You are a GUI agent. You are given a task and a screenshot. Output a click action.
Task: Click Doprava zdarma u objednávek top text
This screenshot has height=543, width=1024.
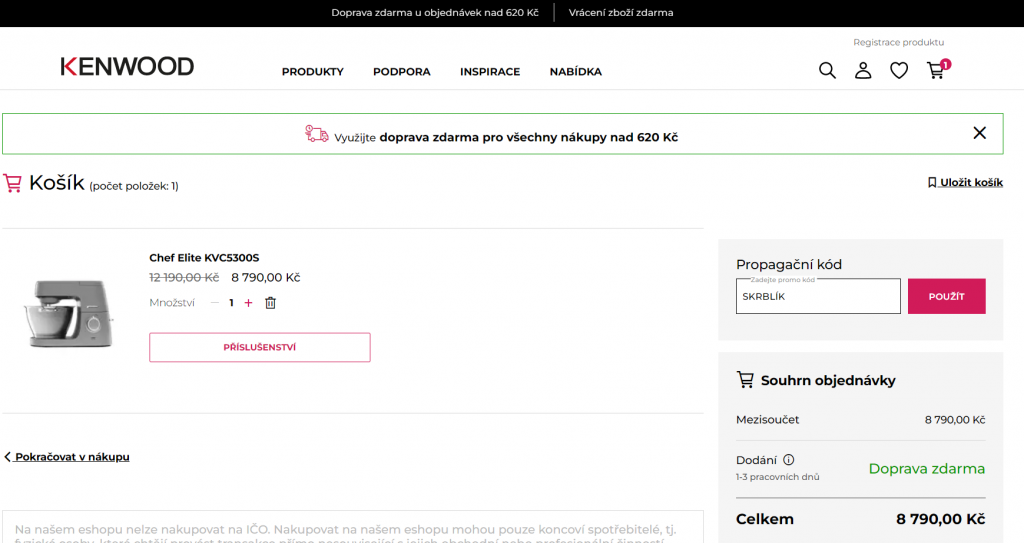(435, 12)
